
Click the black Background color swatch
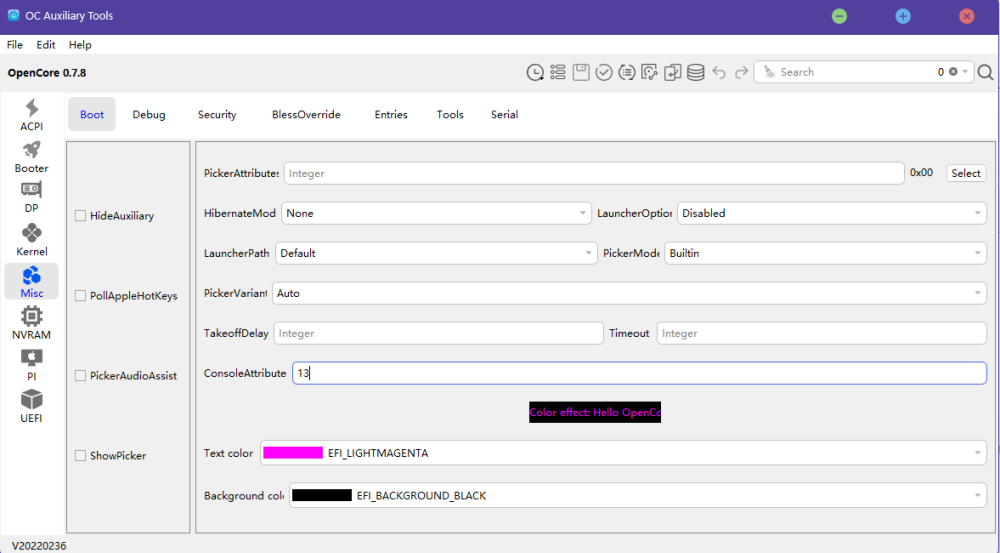click(x=321, y=496)
